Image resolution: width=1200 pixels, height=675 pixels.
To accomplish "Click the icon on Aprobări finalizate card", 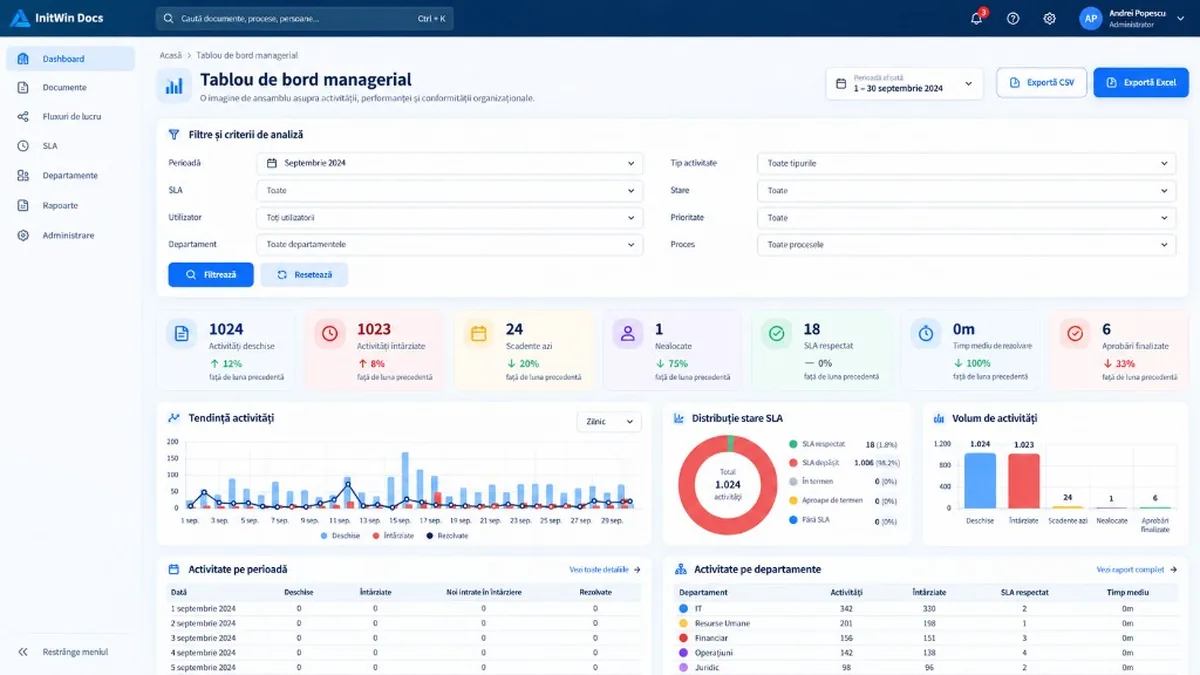I will pyautogui.click(x=1075, y=334).
